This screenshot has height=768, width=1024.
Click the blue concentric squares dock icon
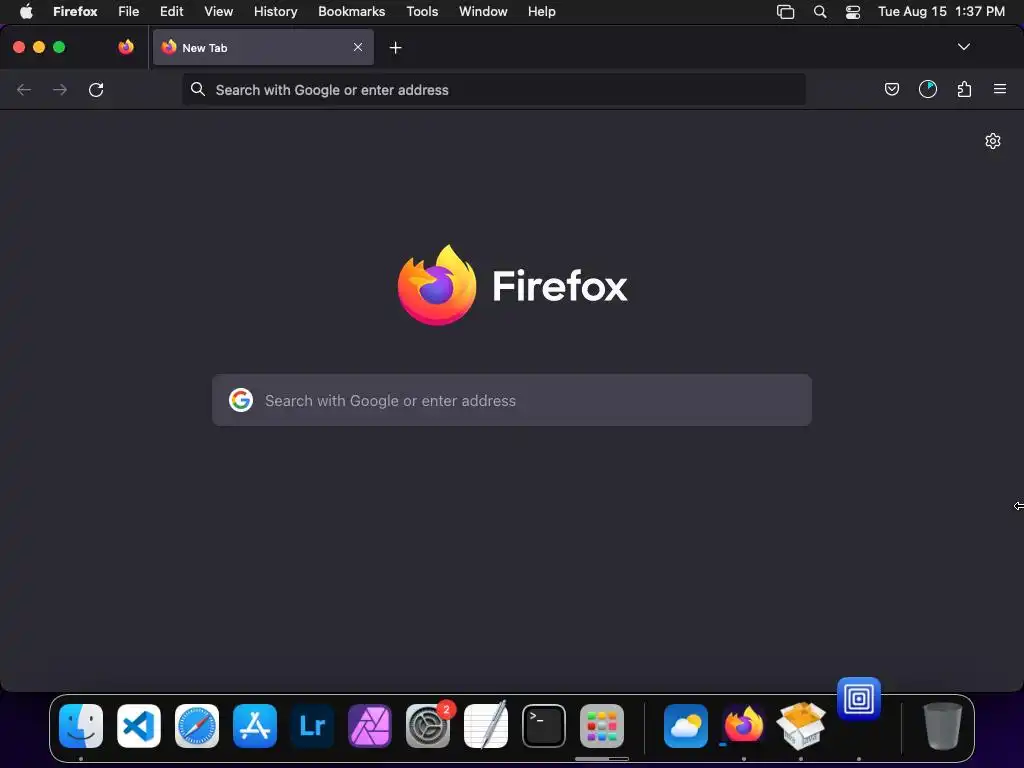point(859,699)
